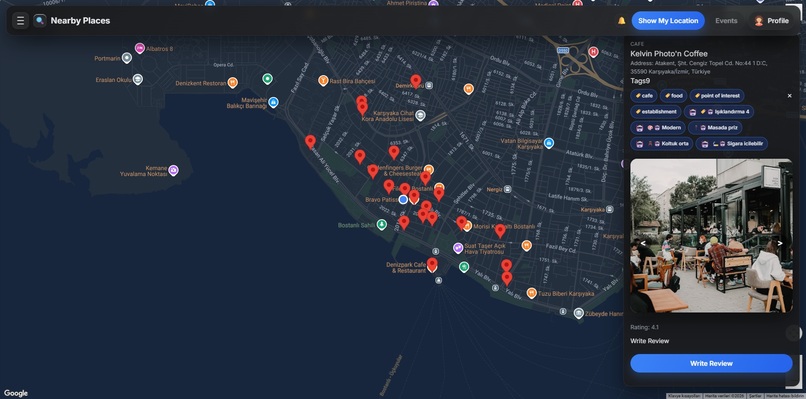The width and height of the screenshot is (806, 399).
Task: Open the cafe terrace photo
Action: coord(711,235)
